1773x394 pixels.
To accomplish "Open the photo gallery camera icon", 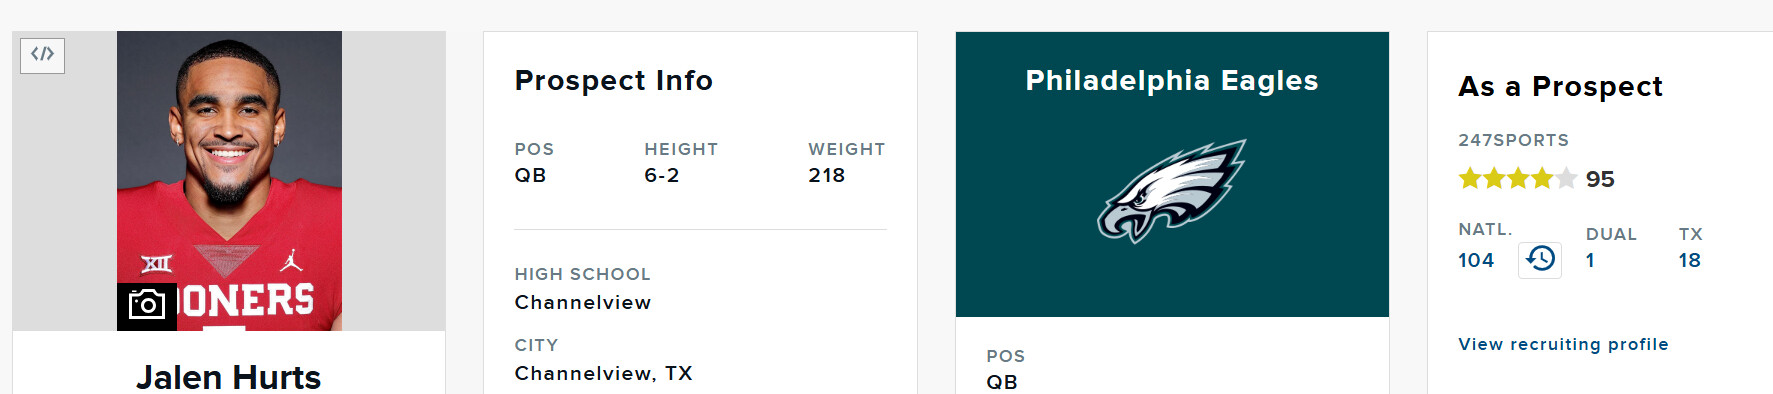I will (x=147, y=306).
